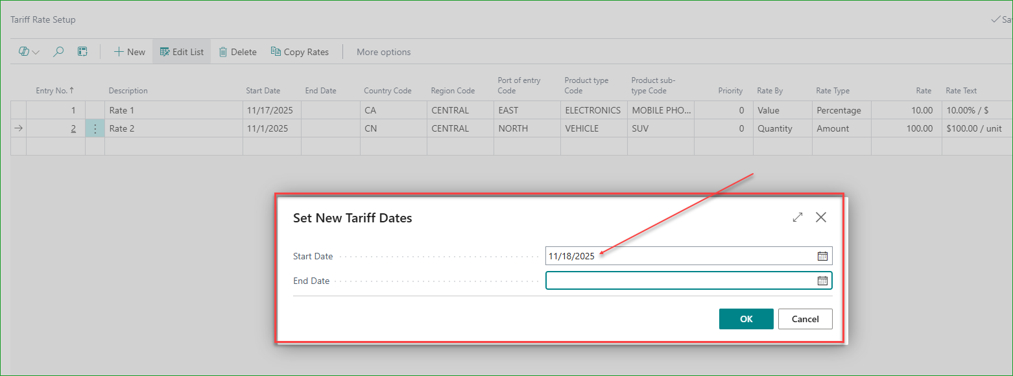Click rate value 100.00 cell
Viewport: 1013px width, 376px height.
pyautogui.click(x=906, y=129)
